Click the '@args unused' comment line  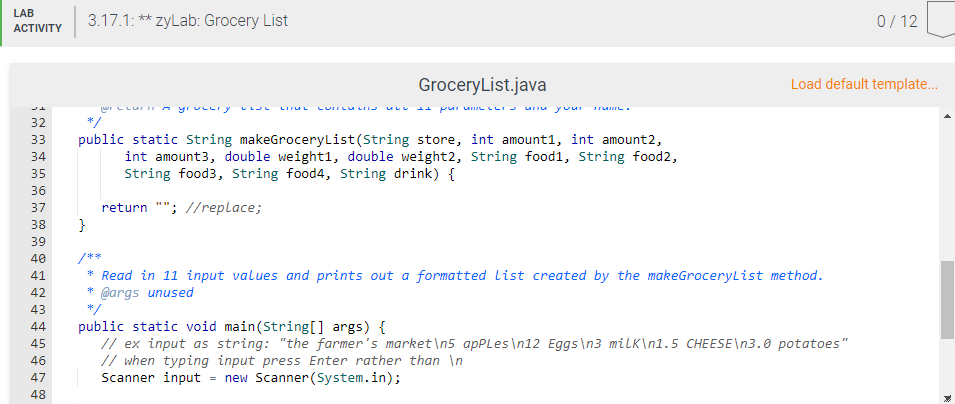(x=140, y=292)
